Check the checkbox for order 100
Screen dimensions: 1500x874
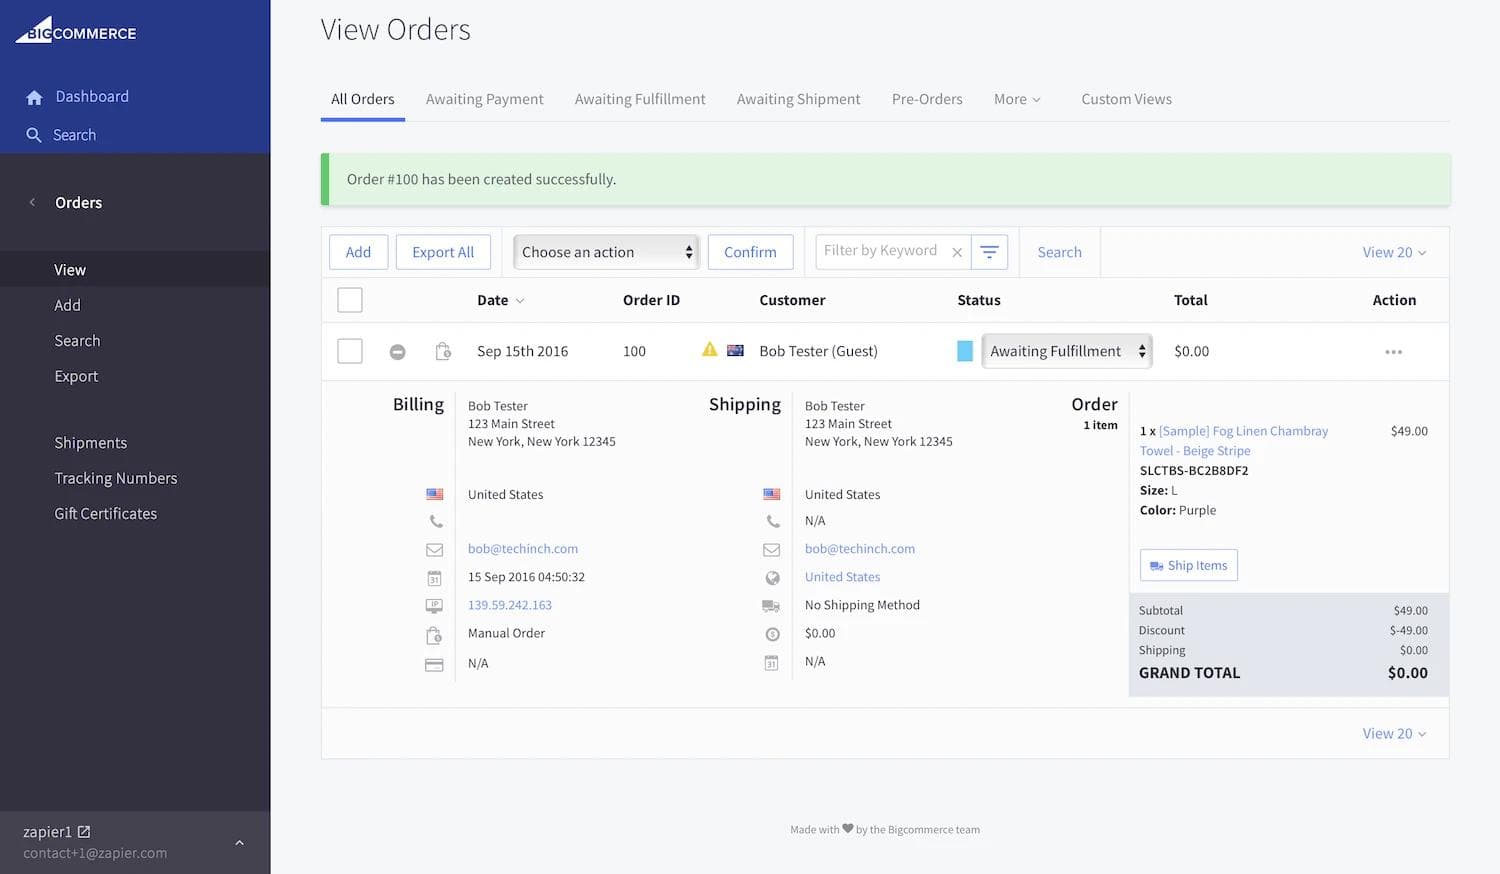coord(349,351)
